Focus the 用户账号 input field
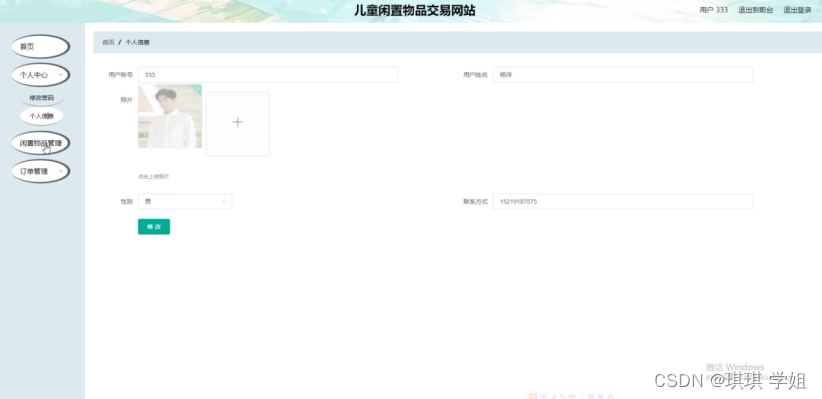822x399 pixels. click(268, 75)
